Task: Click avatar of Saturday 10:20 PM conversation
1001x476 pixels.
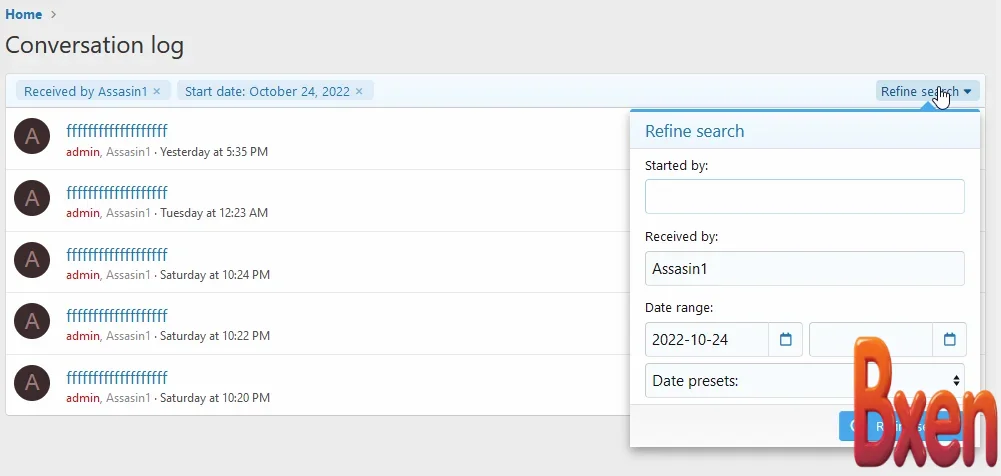Action: (32, 383)
